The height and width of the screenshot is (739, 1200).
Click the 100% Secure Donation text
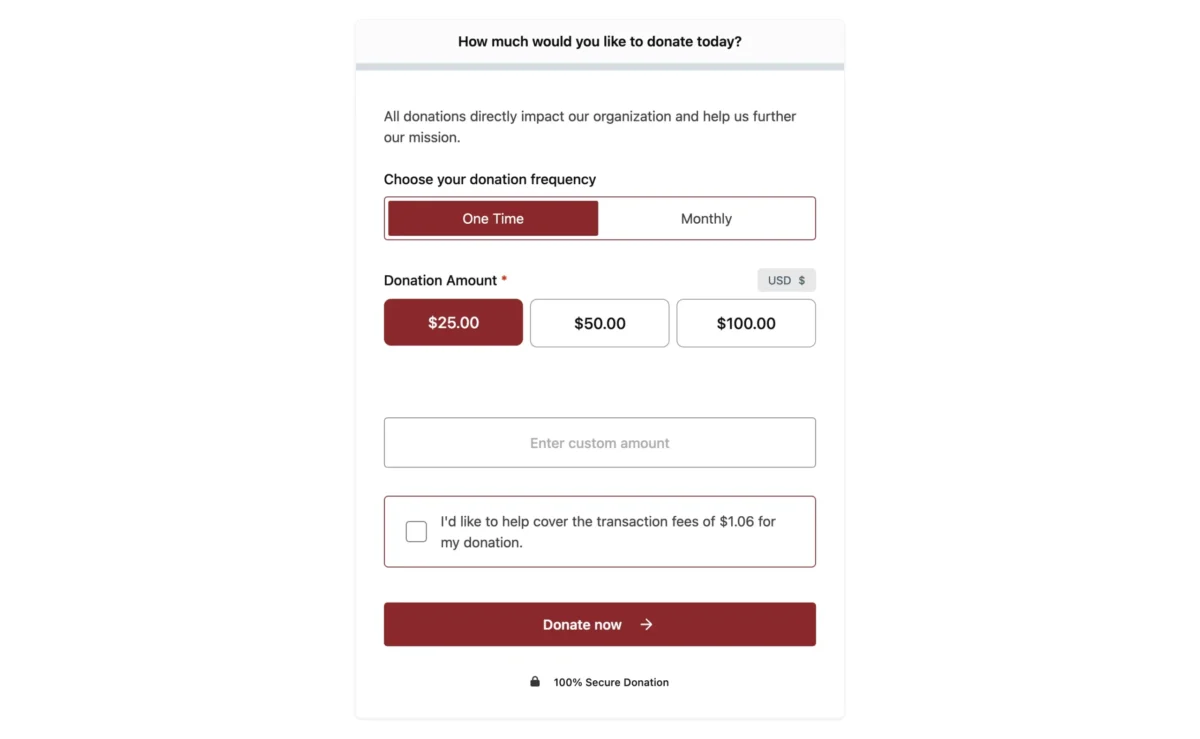(611, 683)
